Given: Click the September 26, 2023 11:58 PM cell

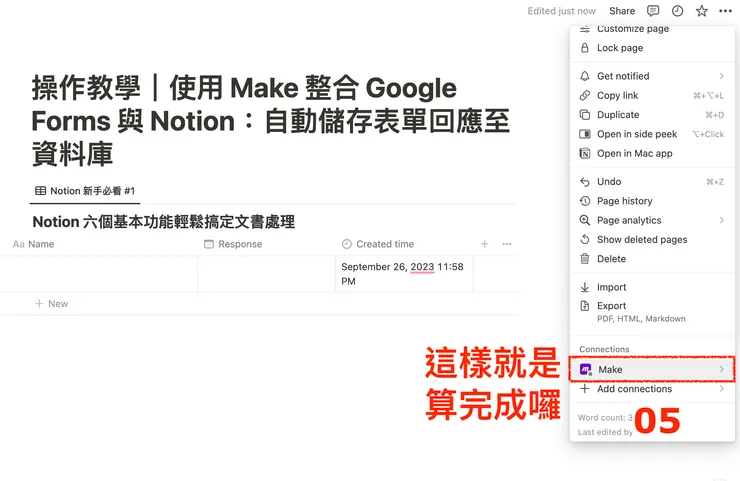Looking at the screenshot, I should pyautogui.click(x=404, y=274).
